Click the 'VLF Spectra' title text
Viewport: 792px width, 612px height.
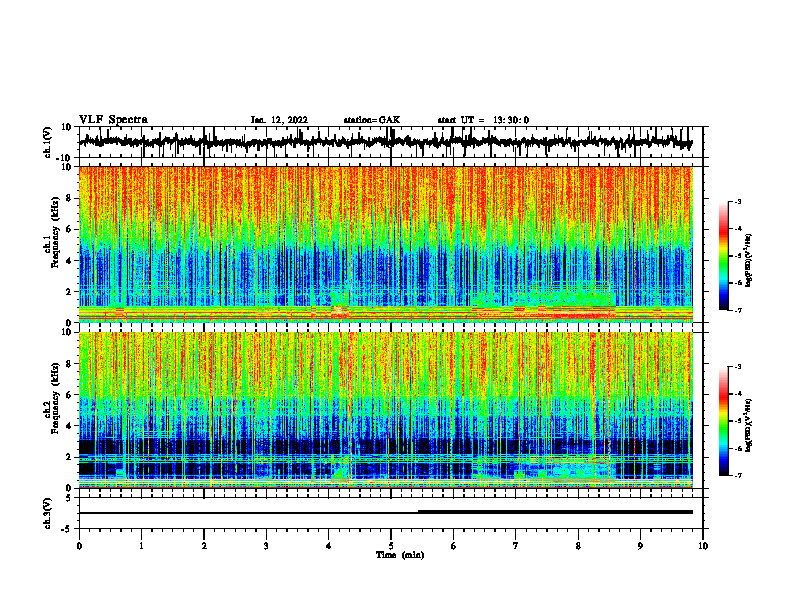(113, 120)
